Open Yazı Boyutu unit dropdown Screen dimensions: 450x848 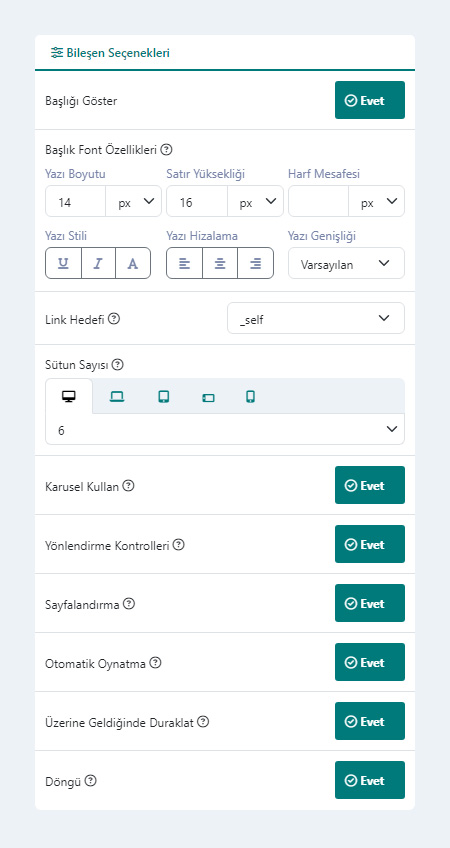(134, 201)
